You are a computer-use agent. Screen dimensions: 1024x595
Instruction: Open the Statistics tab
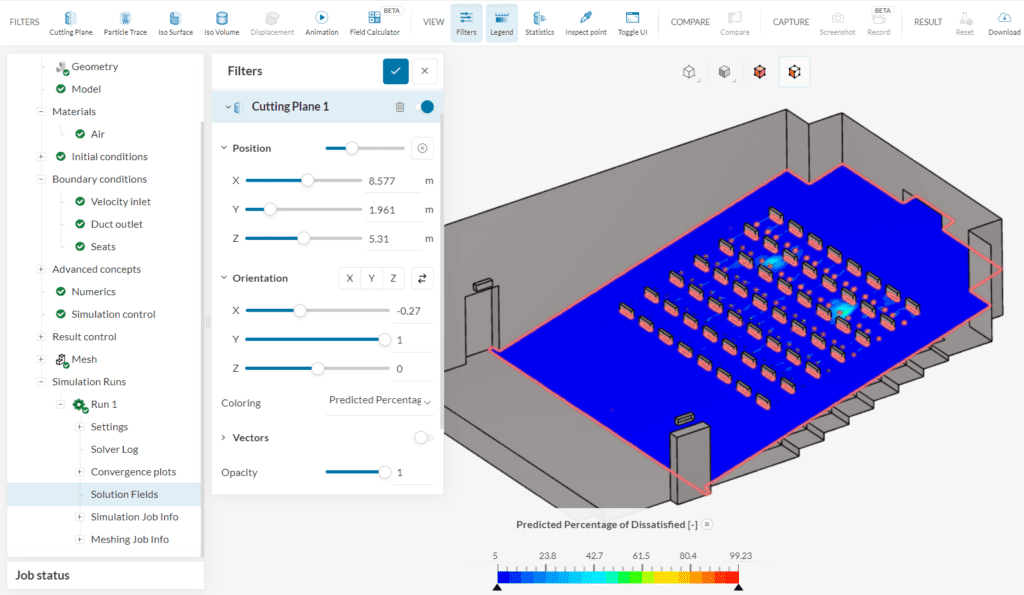tap(539, 20)
